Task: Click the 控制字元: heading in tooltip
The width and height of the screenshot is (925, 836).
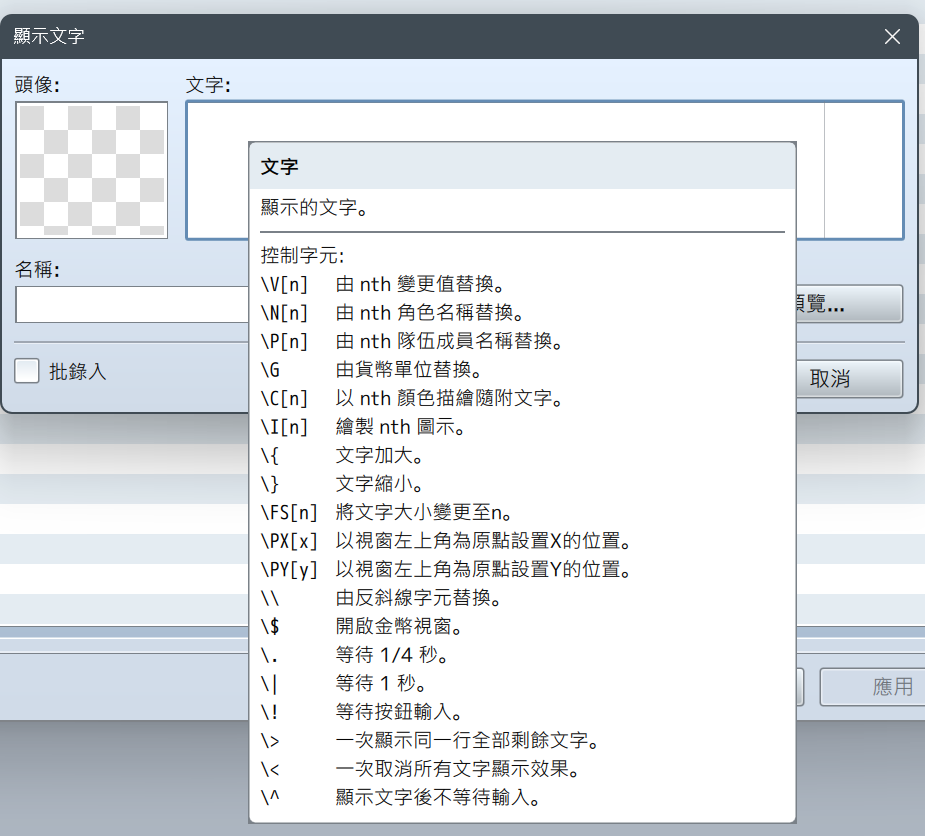Action: coord(303,255)
